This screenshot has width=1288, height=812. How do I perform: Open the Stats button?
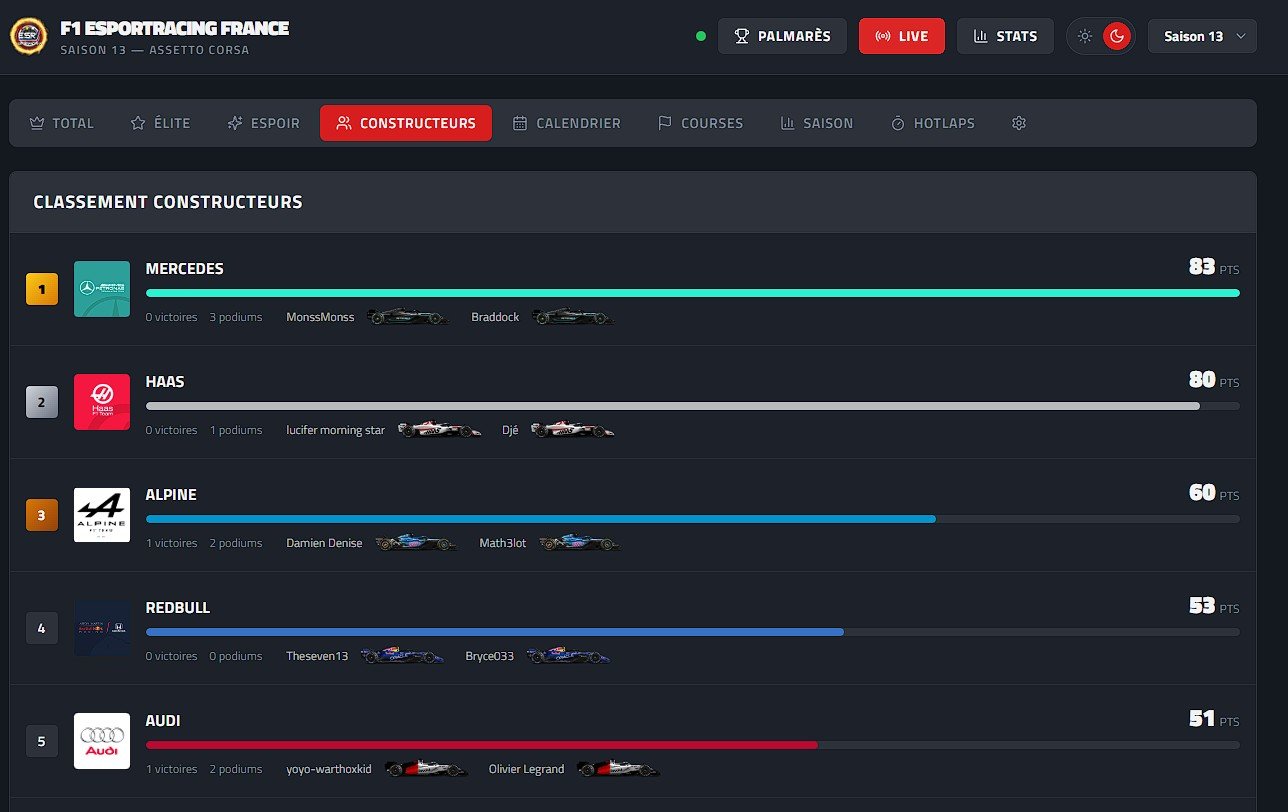tap(1005, 36)
